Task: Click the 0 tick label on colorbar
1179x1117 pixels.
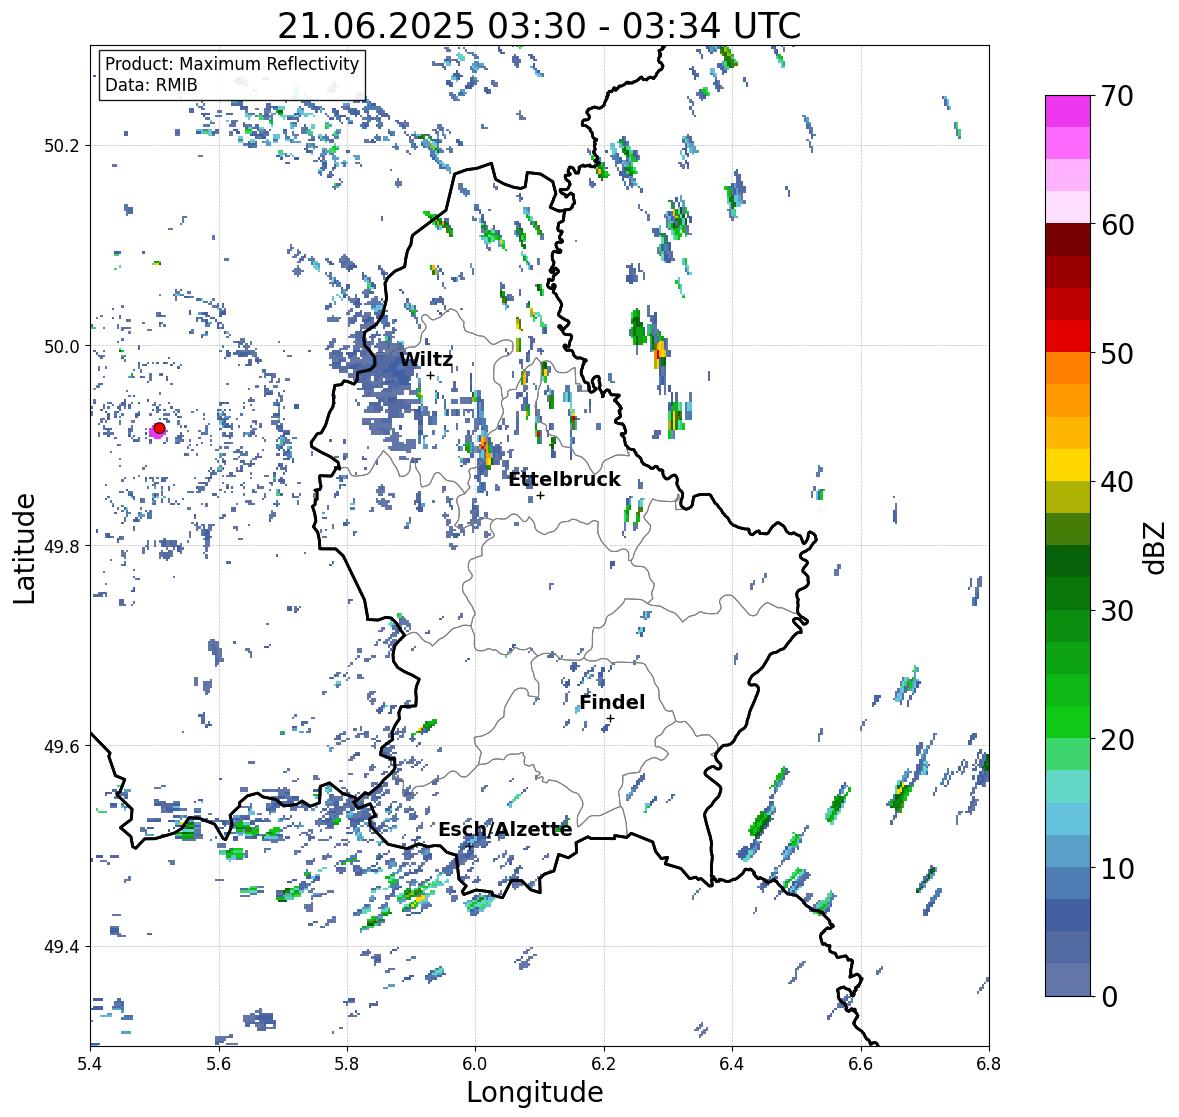Action: [1109, 997]
